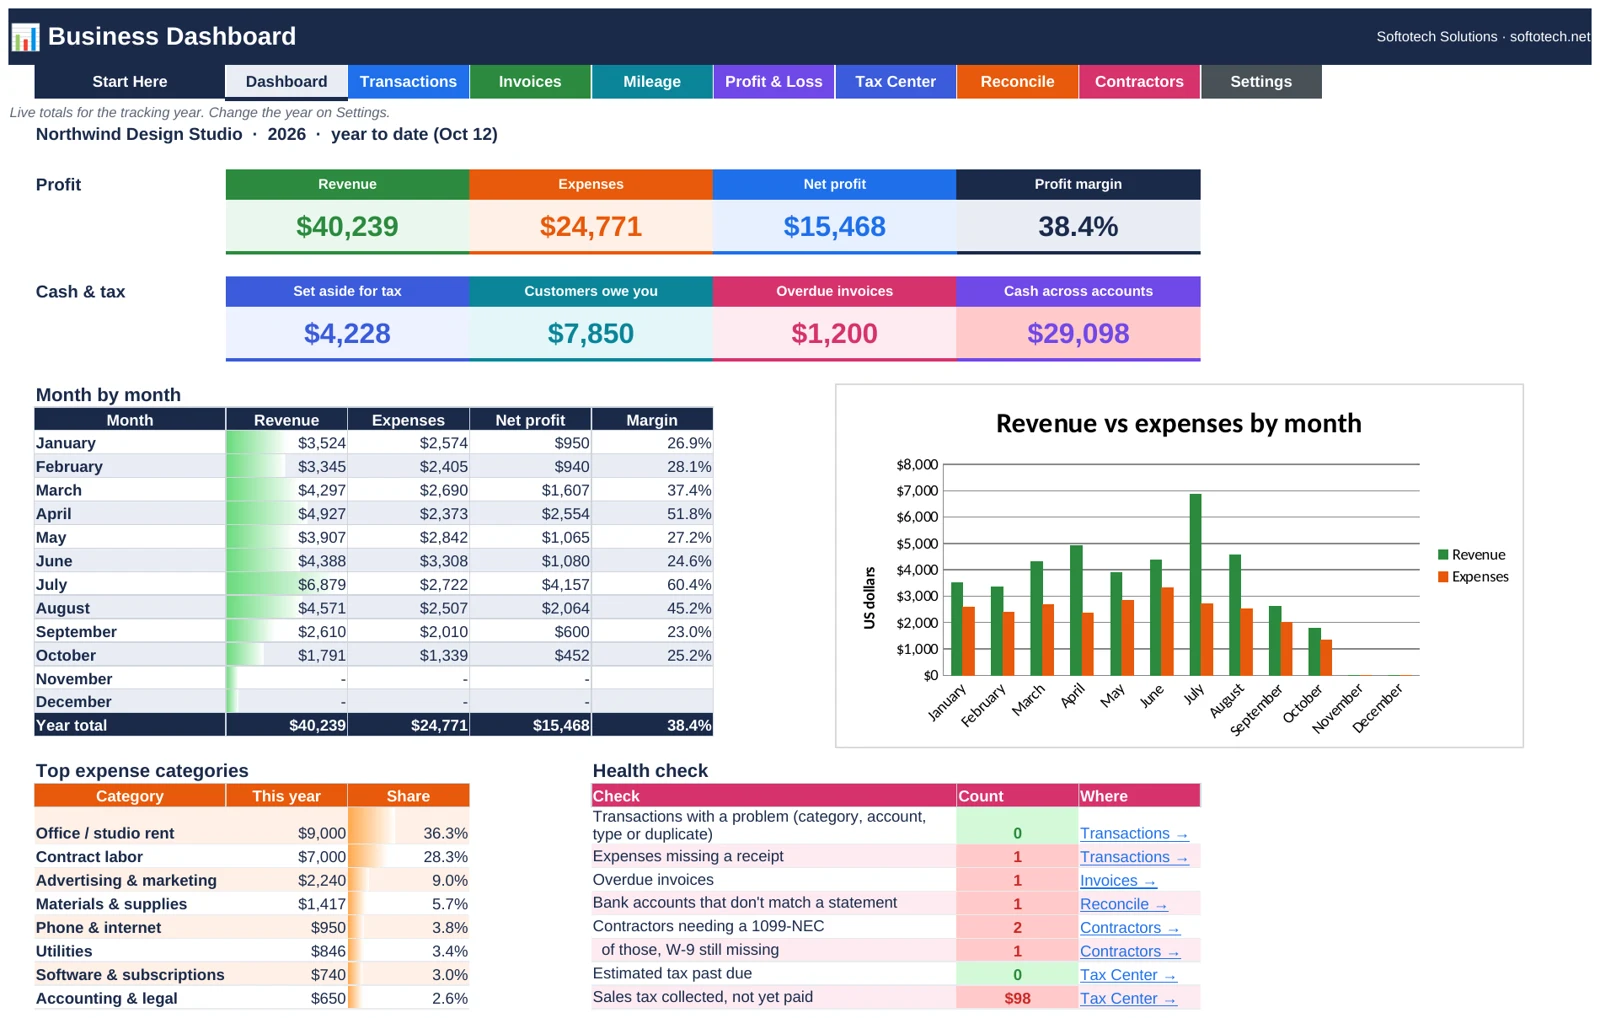Select the Overdue invoices $1,200 value

coord(834,334)
